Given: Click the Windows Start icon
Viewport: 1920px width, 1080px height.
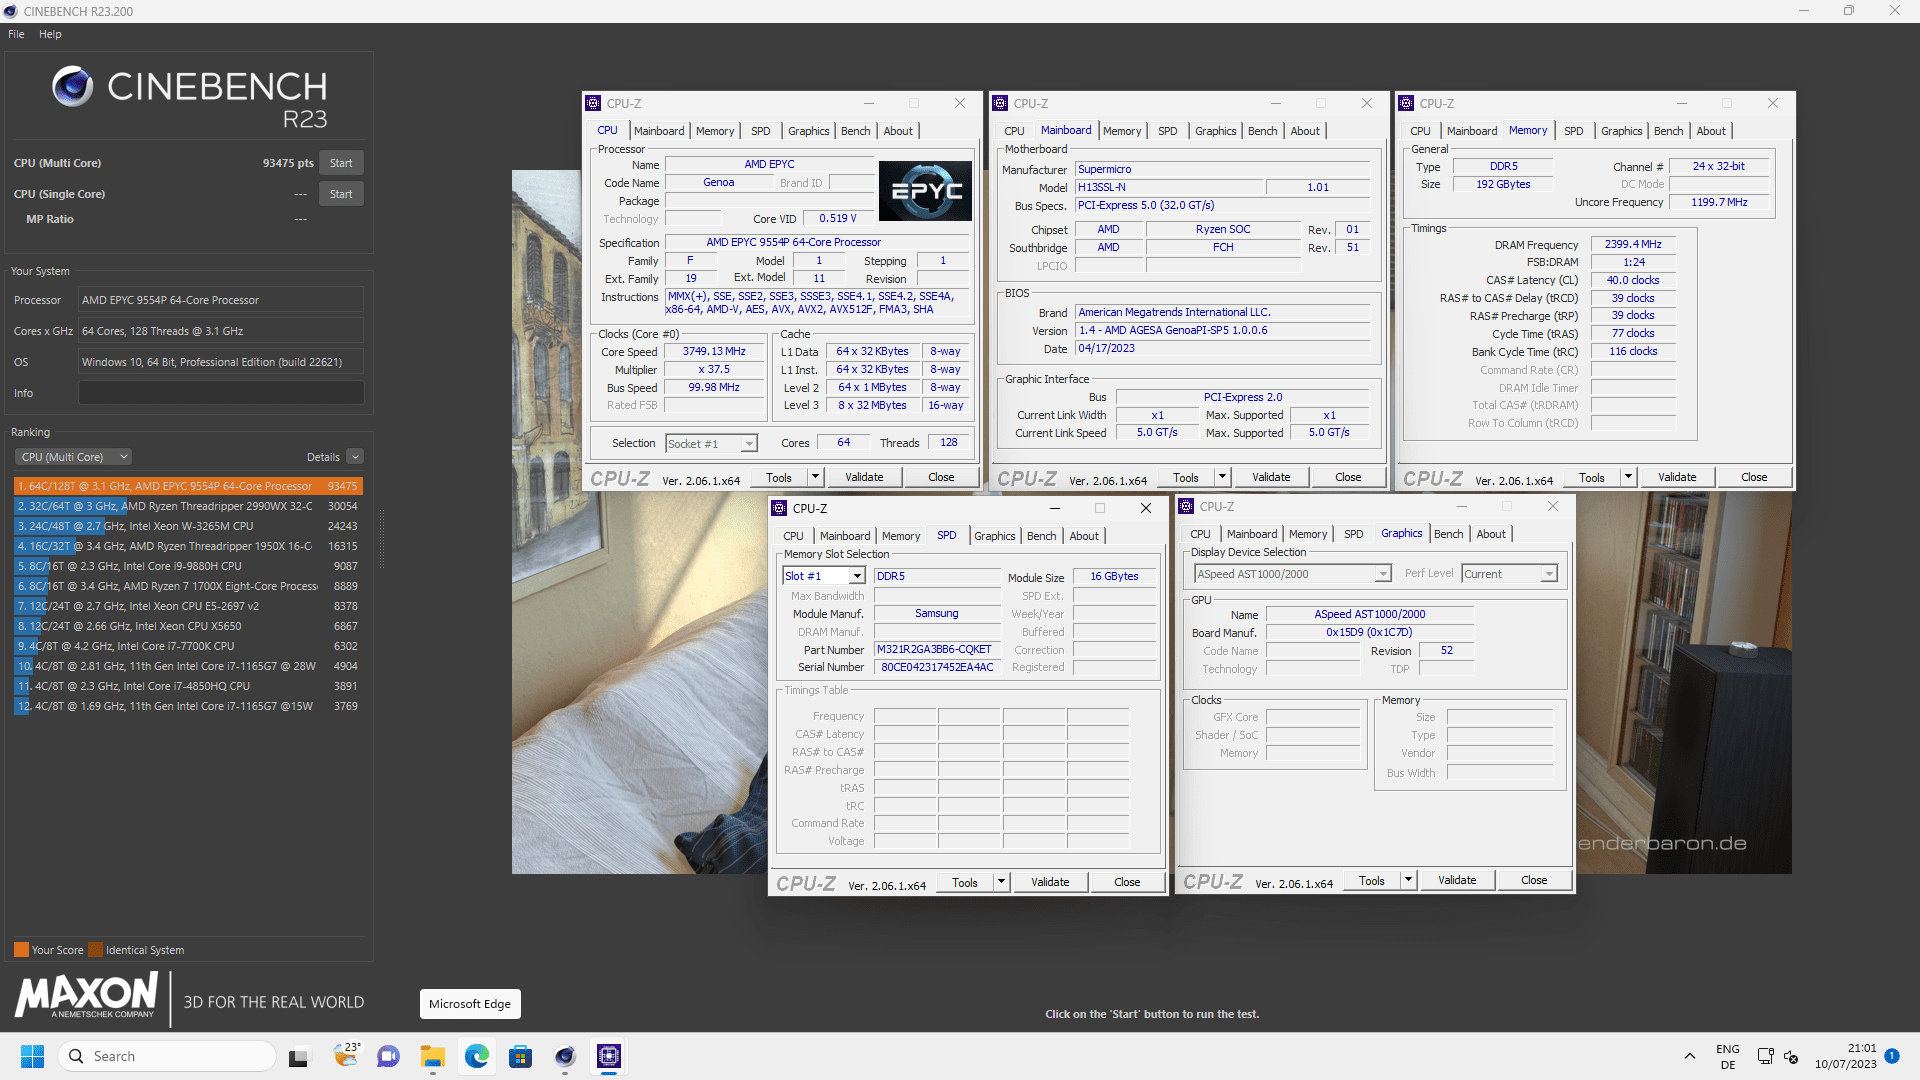Looking at the screenshot, I should [x=32, y=1056].
